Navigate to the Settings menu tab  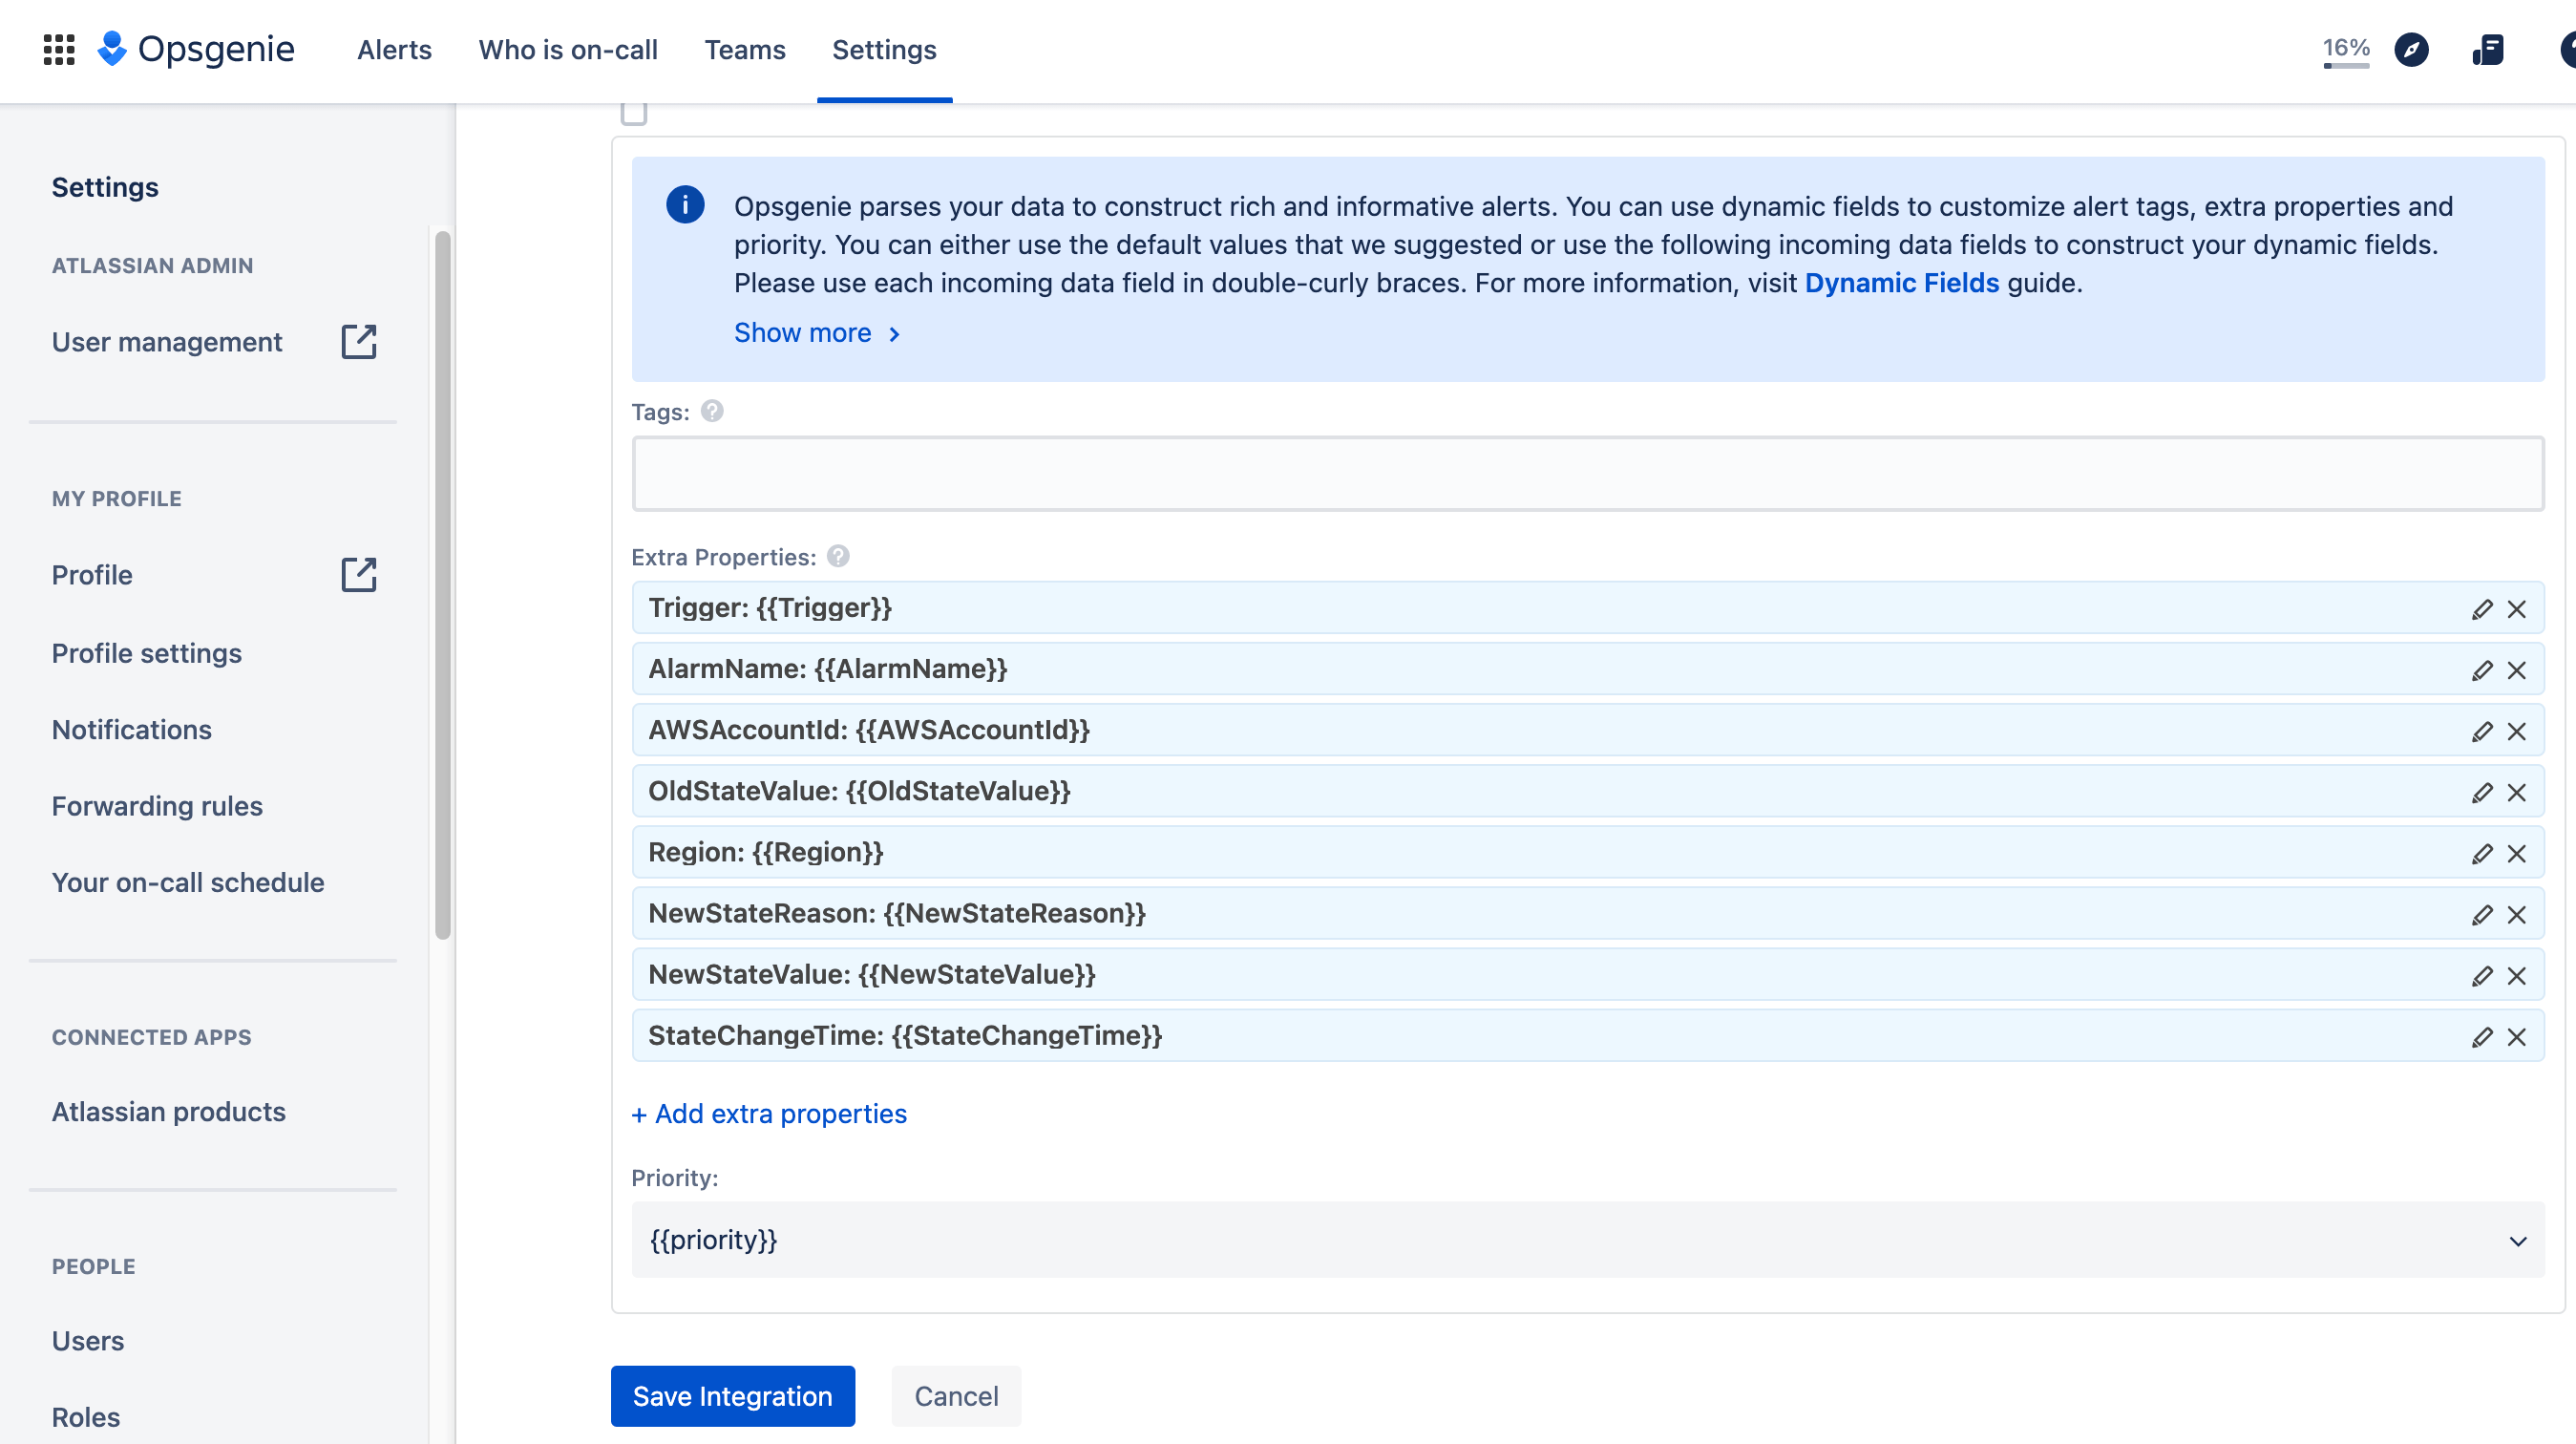tap(885, 48)
